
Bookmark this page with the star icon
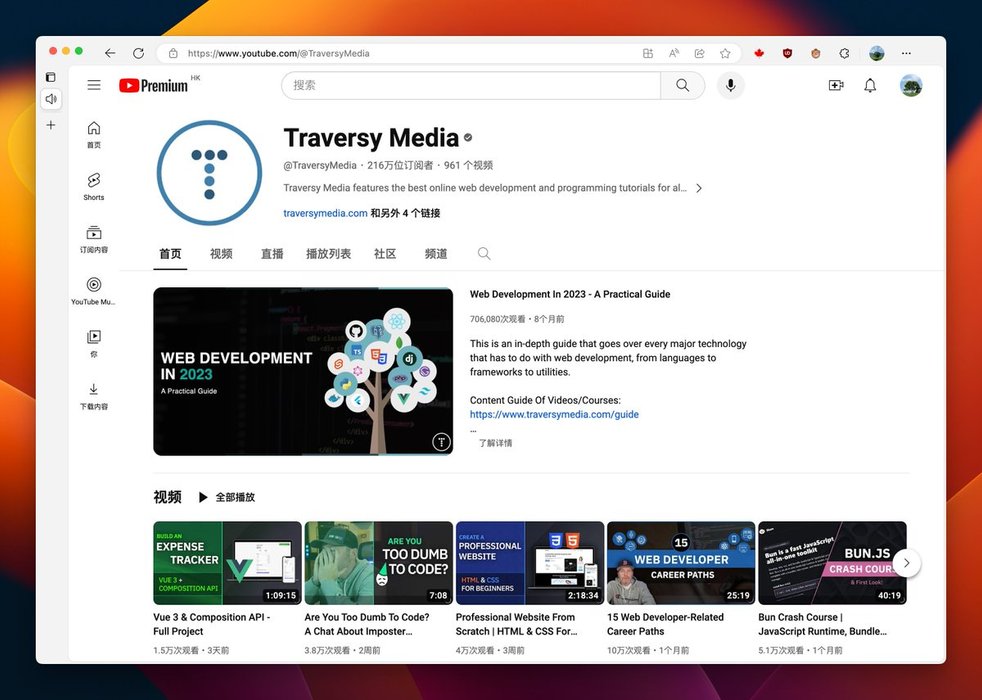(x=725, y=53)
